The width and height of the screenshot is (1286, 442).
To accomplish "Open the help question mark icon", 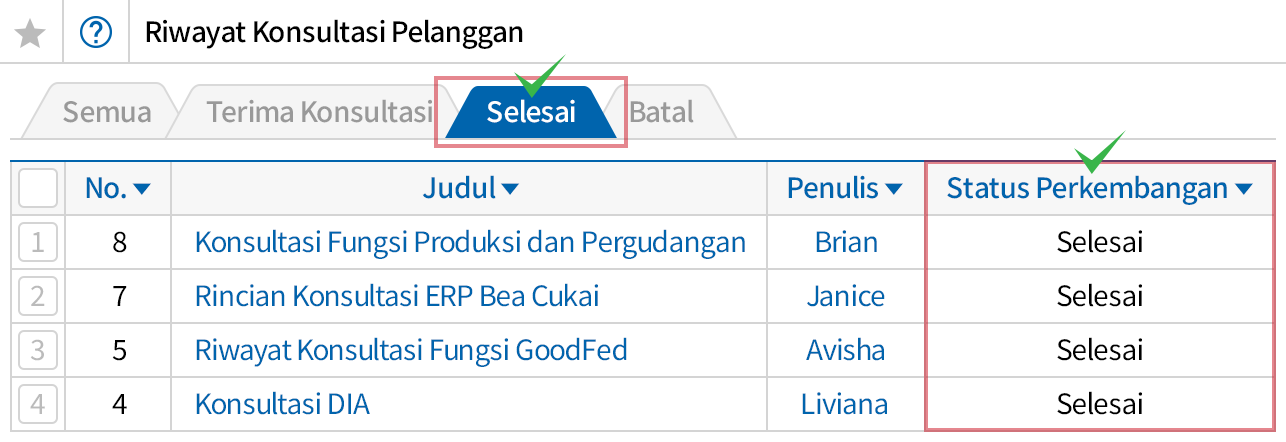I will pos(96,33).
